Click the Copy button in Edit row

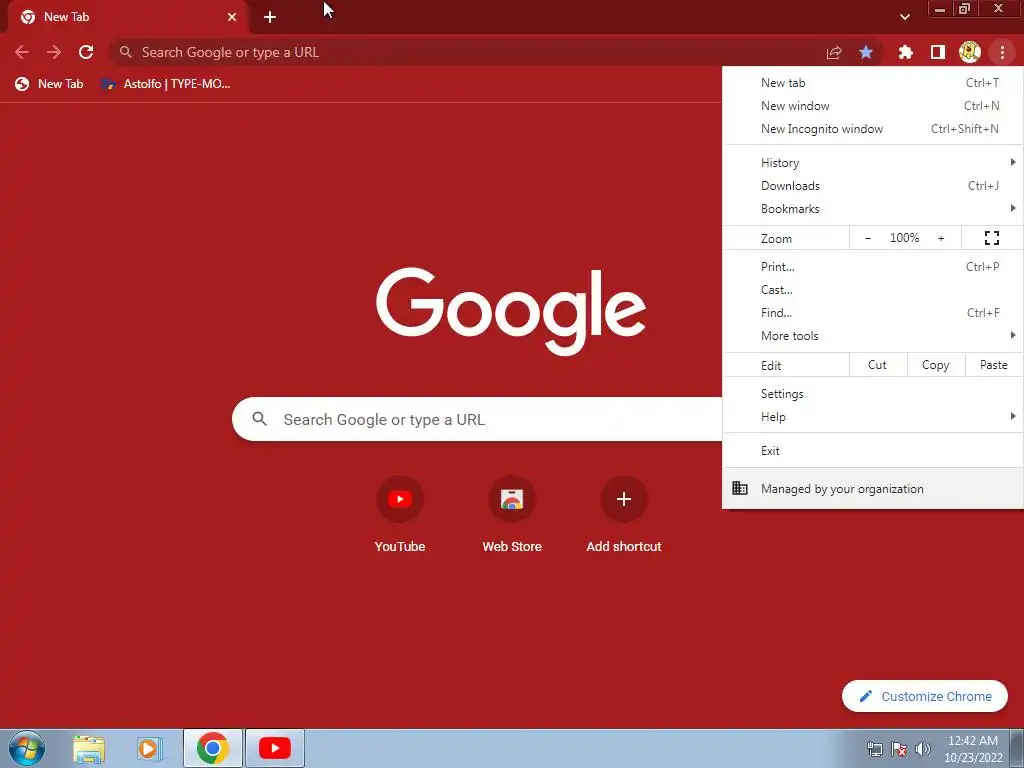pos(935,365)
